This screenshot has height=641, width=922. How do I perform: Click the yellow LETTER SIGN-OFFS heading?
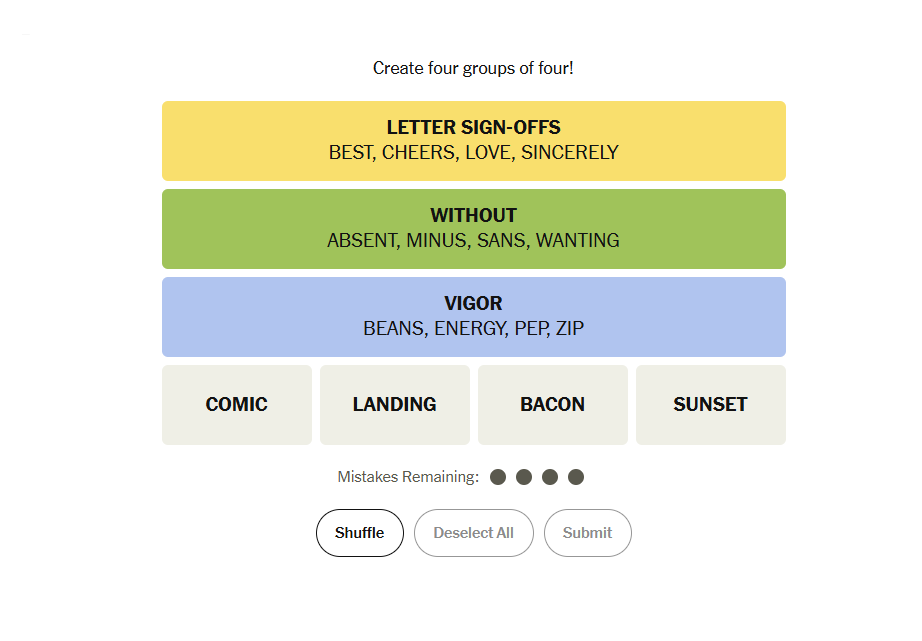(x=474, y=127)
